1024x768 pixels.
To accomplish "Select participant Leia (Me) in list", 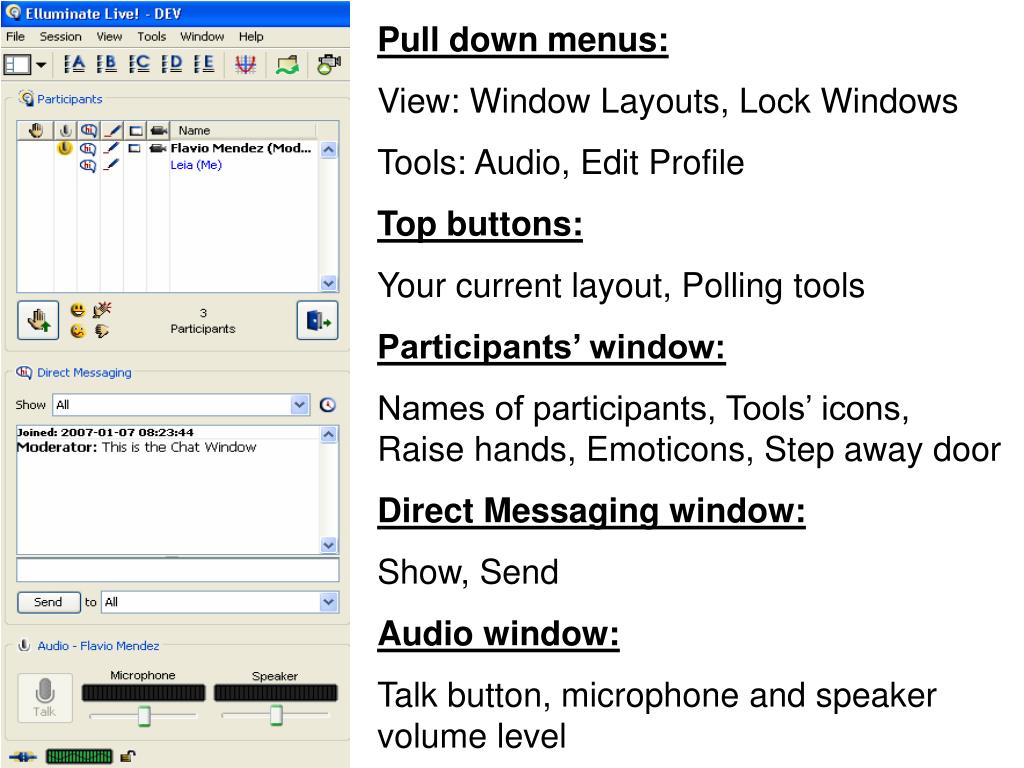I will 196,165.
